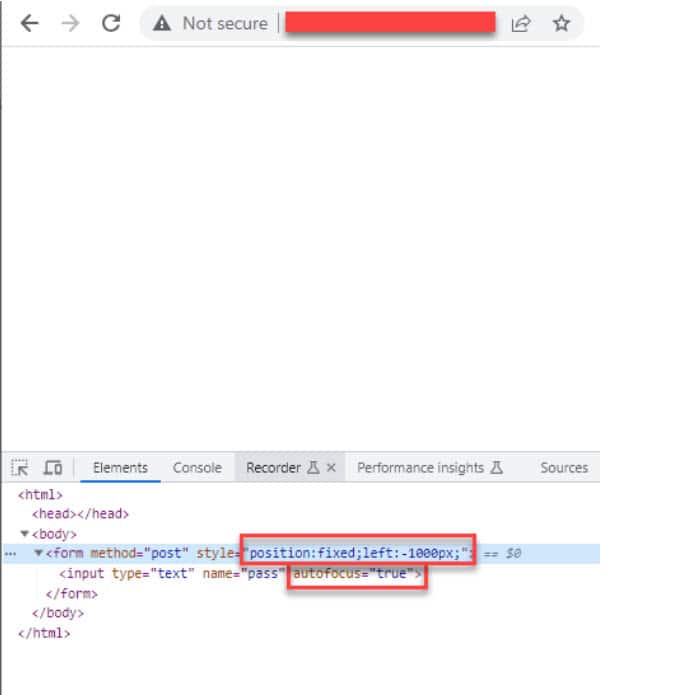682x695 pixels.
Task: Bookmark this page with the star icon
Action: (561, 24)
